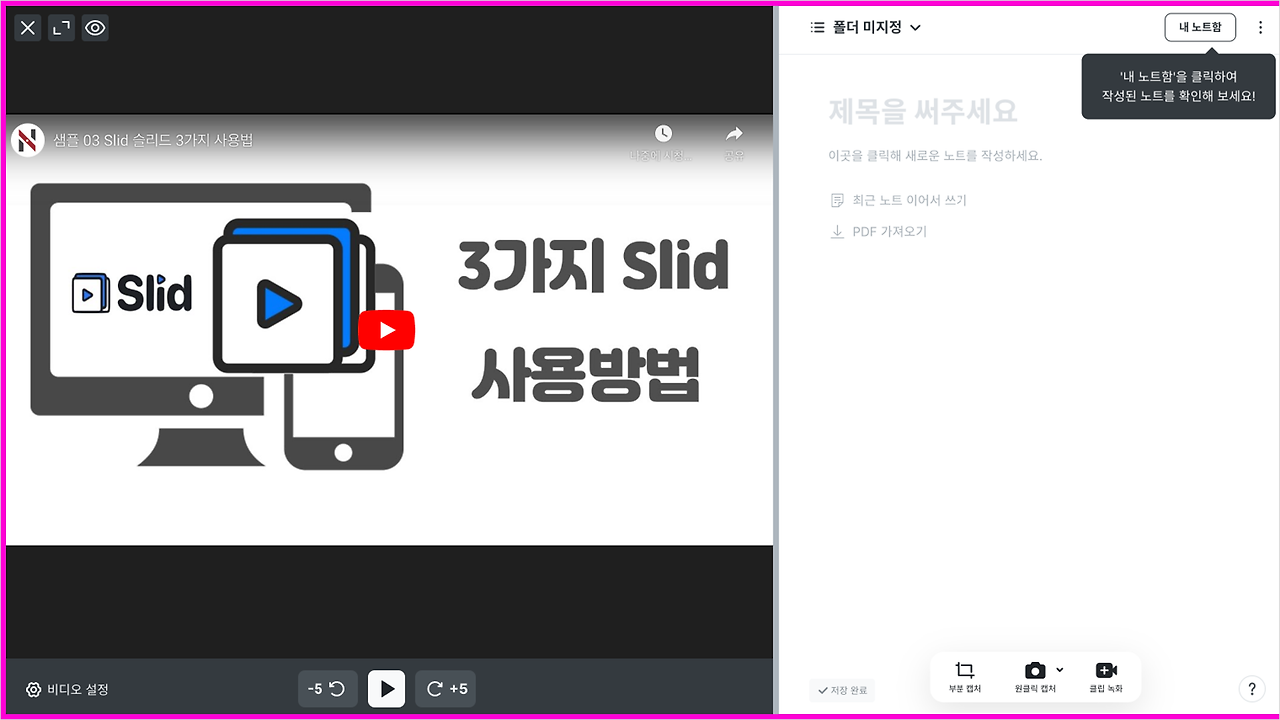The height and width of the screenshot is (720, 1280).
Task: Skip forward with the +5 button
Action: pos(445,688)
